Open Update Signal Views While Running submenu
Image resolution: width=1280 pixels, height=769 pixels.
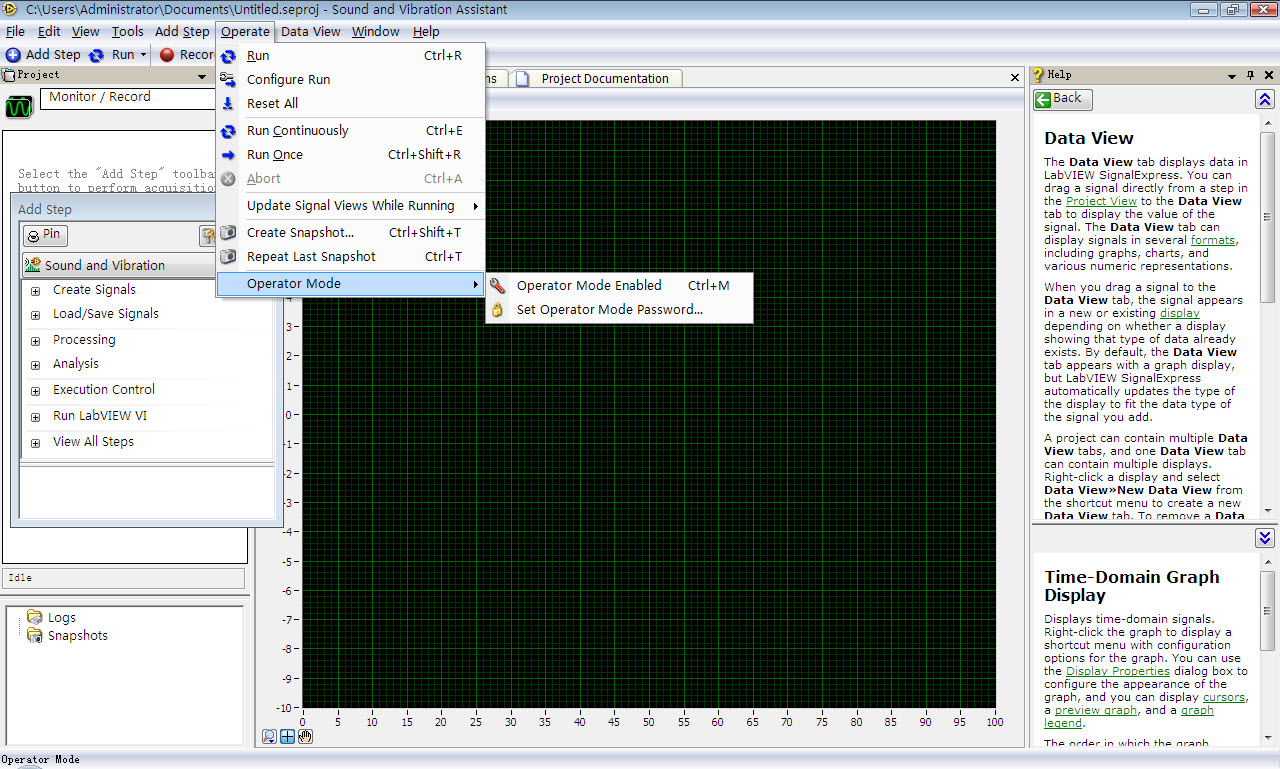pyautogui.click(x=351, y=206)
